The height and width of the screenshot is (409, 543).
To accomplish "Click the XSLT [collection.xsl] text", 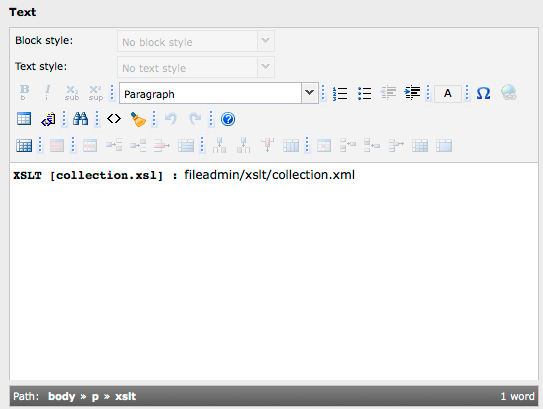I will point(88,176).
